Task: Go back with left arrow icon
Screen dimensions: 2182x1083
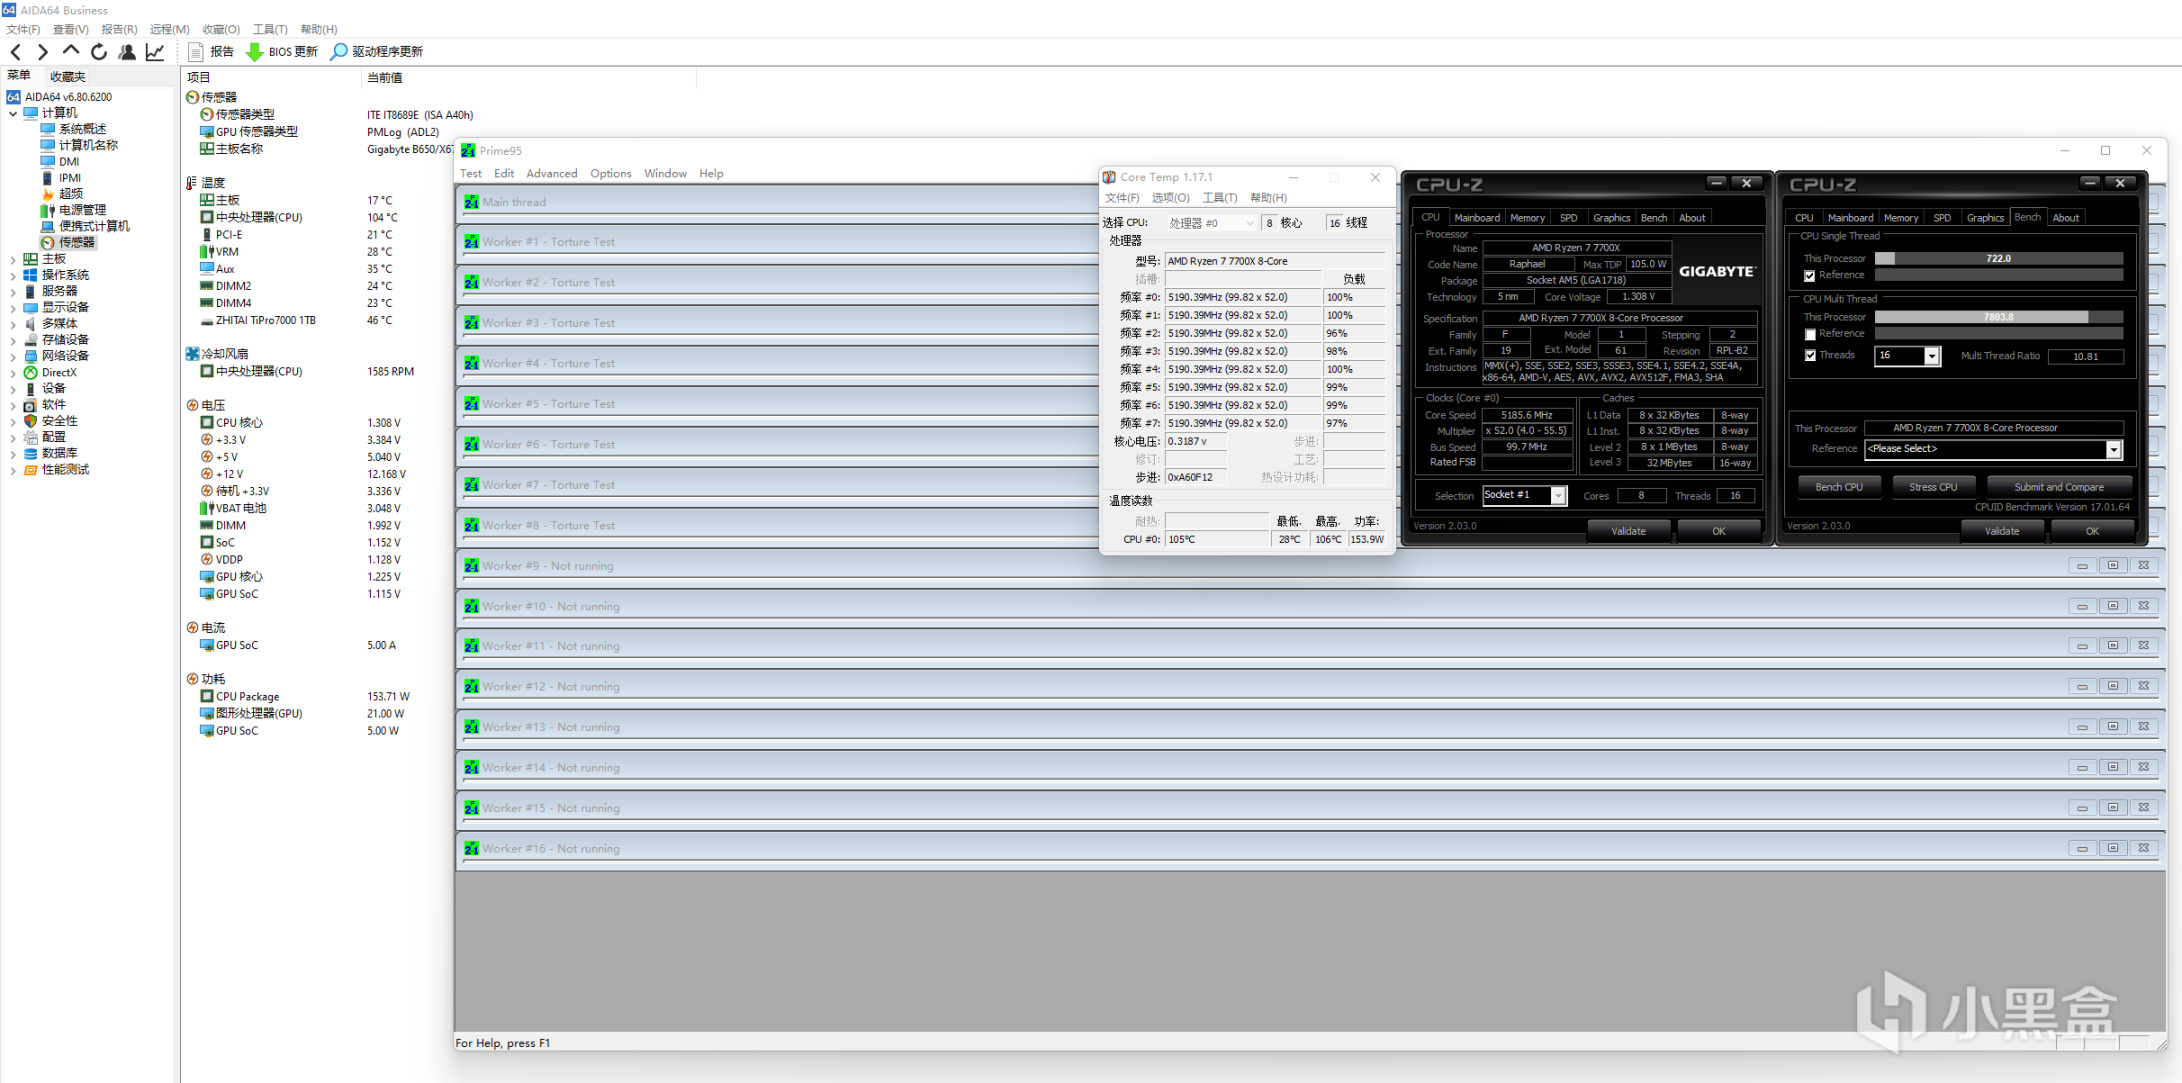Action: 16,52
